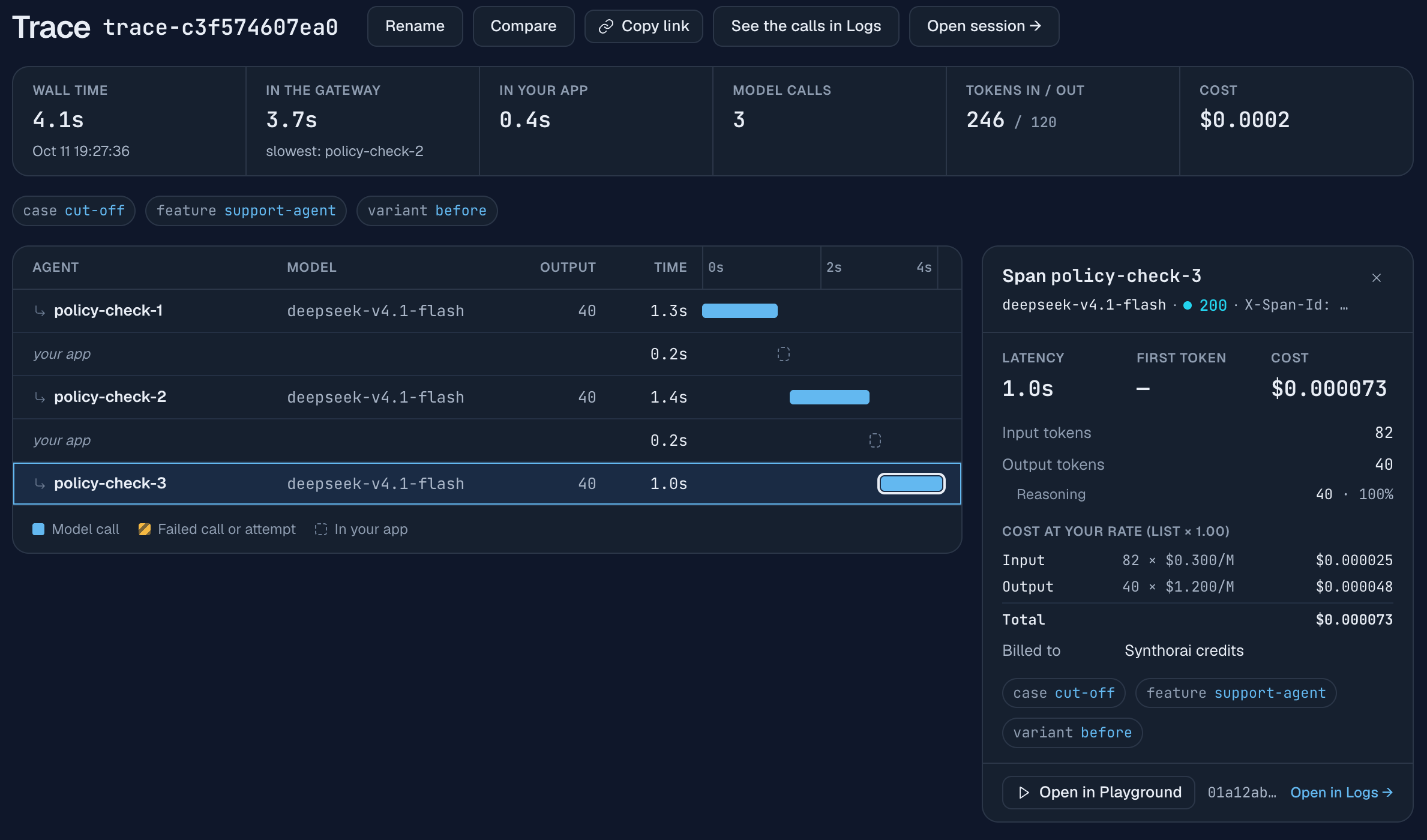The height and width of the screenshot is (840, 1427).
Task: Click the X-Span-Id text in span header
Action: coord(1297,305)
